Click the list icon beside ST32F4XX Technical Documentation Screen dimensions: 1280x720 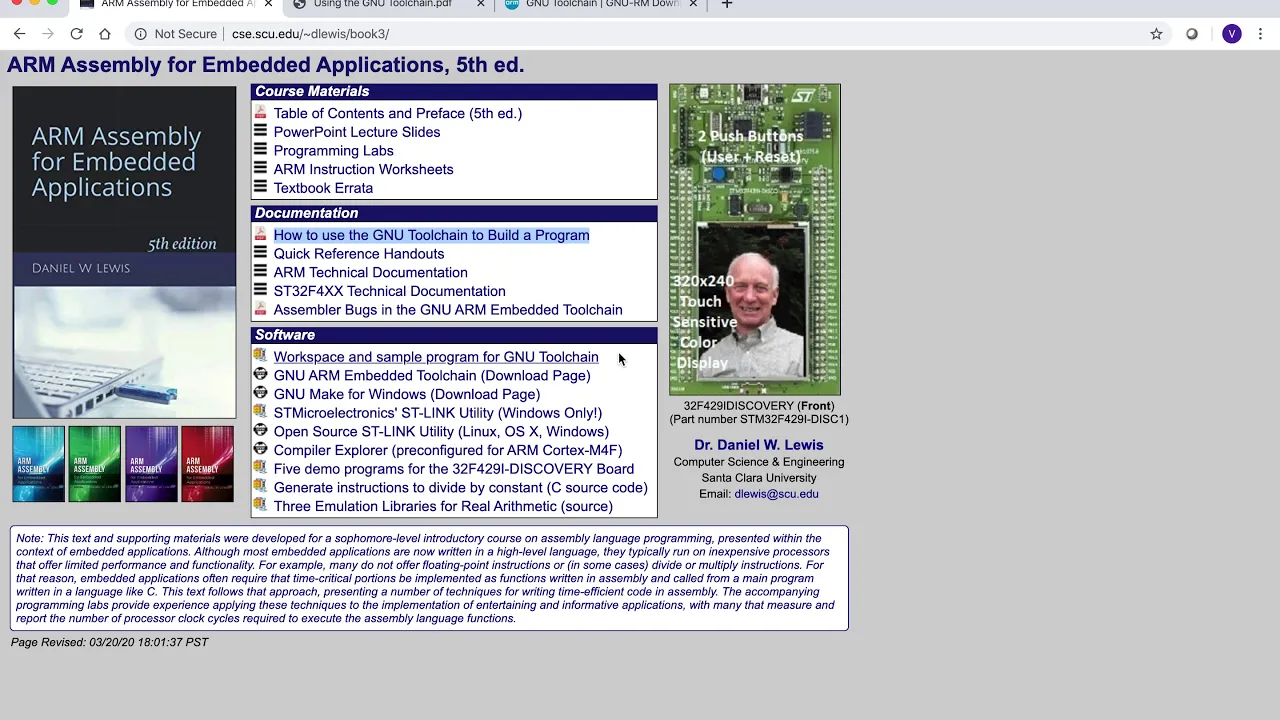tap(260, 291)
